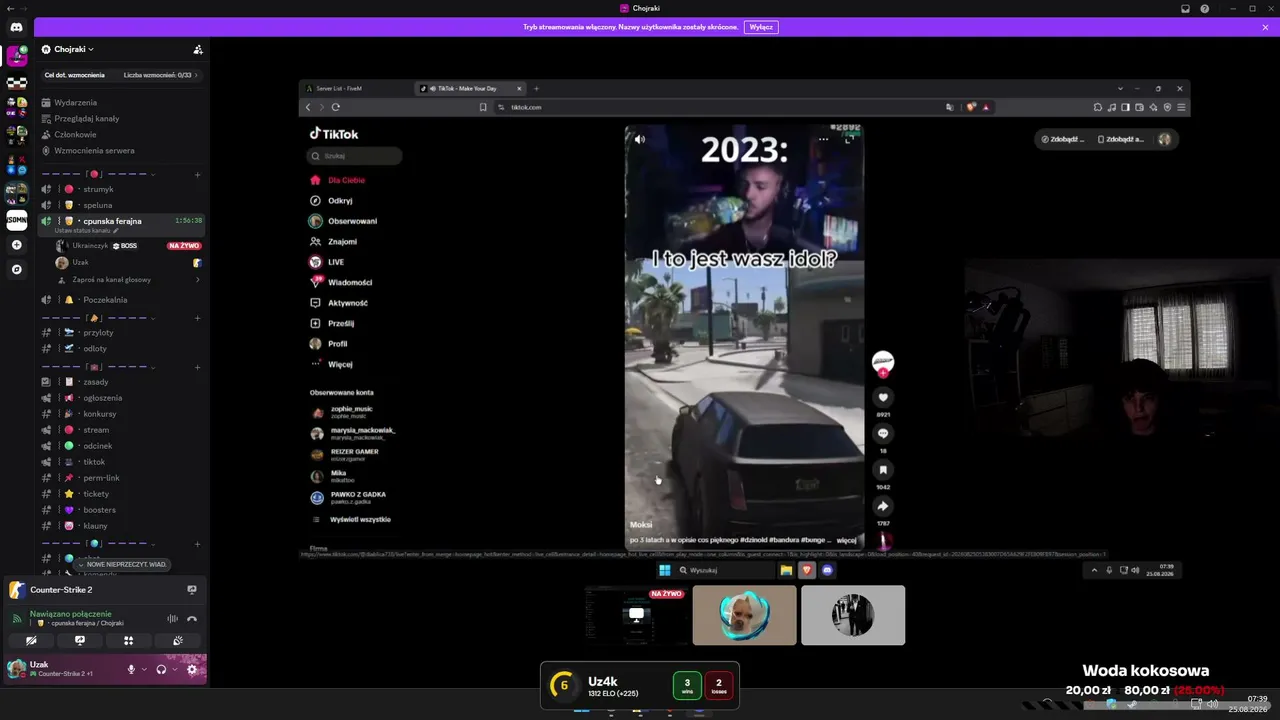Create a channel in the strumyk category

point(197,175)
